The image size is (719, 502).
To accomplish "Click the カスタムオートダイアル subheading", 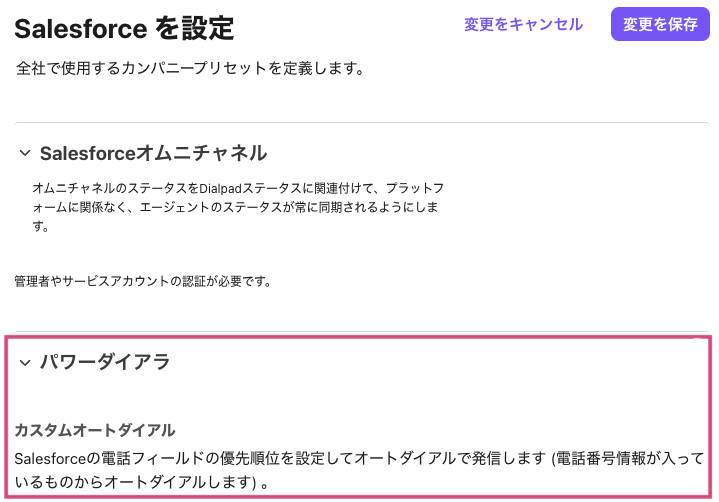I will click(x=95, y=430).
